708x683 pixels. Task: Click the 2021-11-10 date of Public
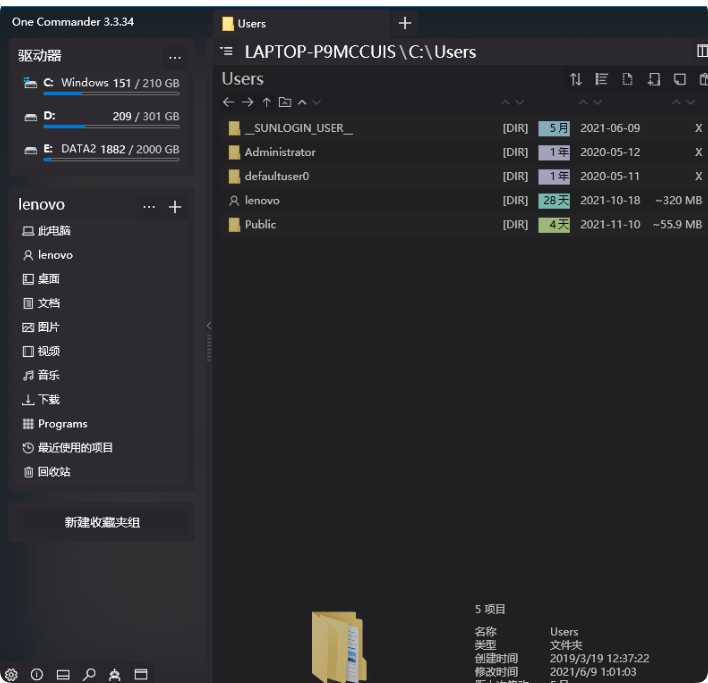coord(610,224)
